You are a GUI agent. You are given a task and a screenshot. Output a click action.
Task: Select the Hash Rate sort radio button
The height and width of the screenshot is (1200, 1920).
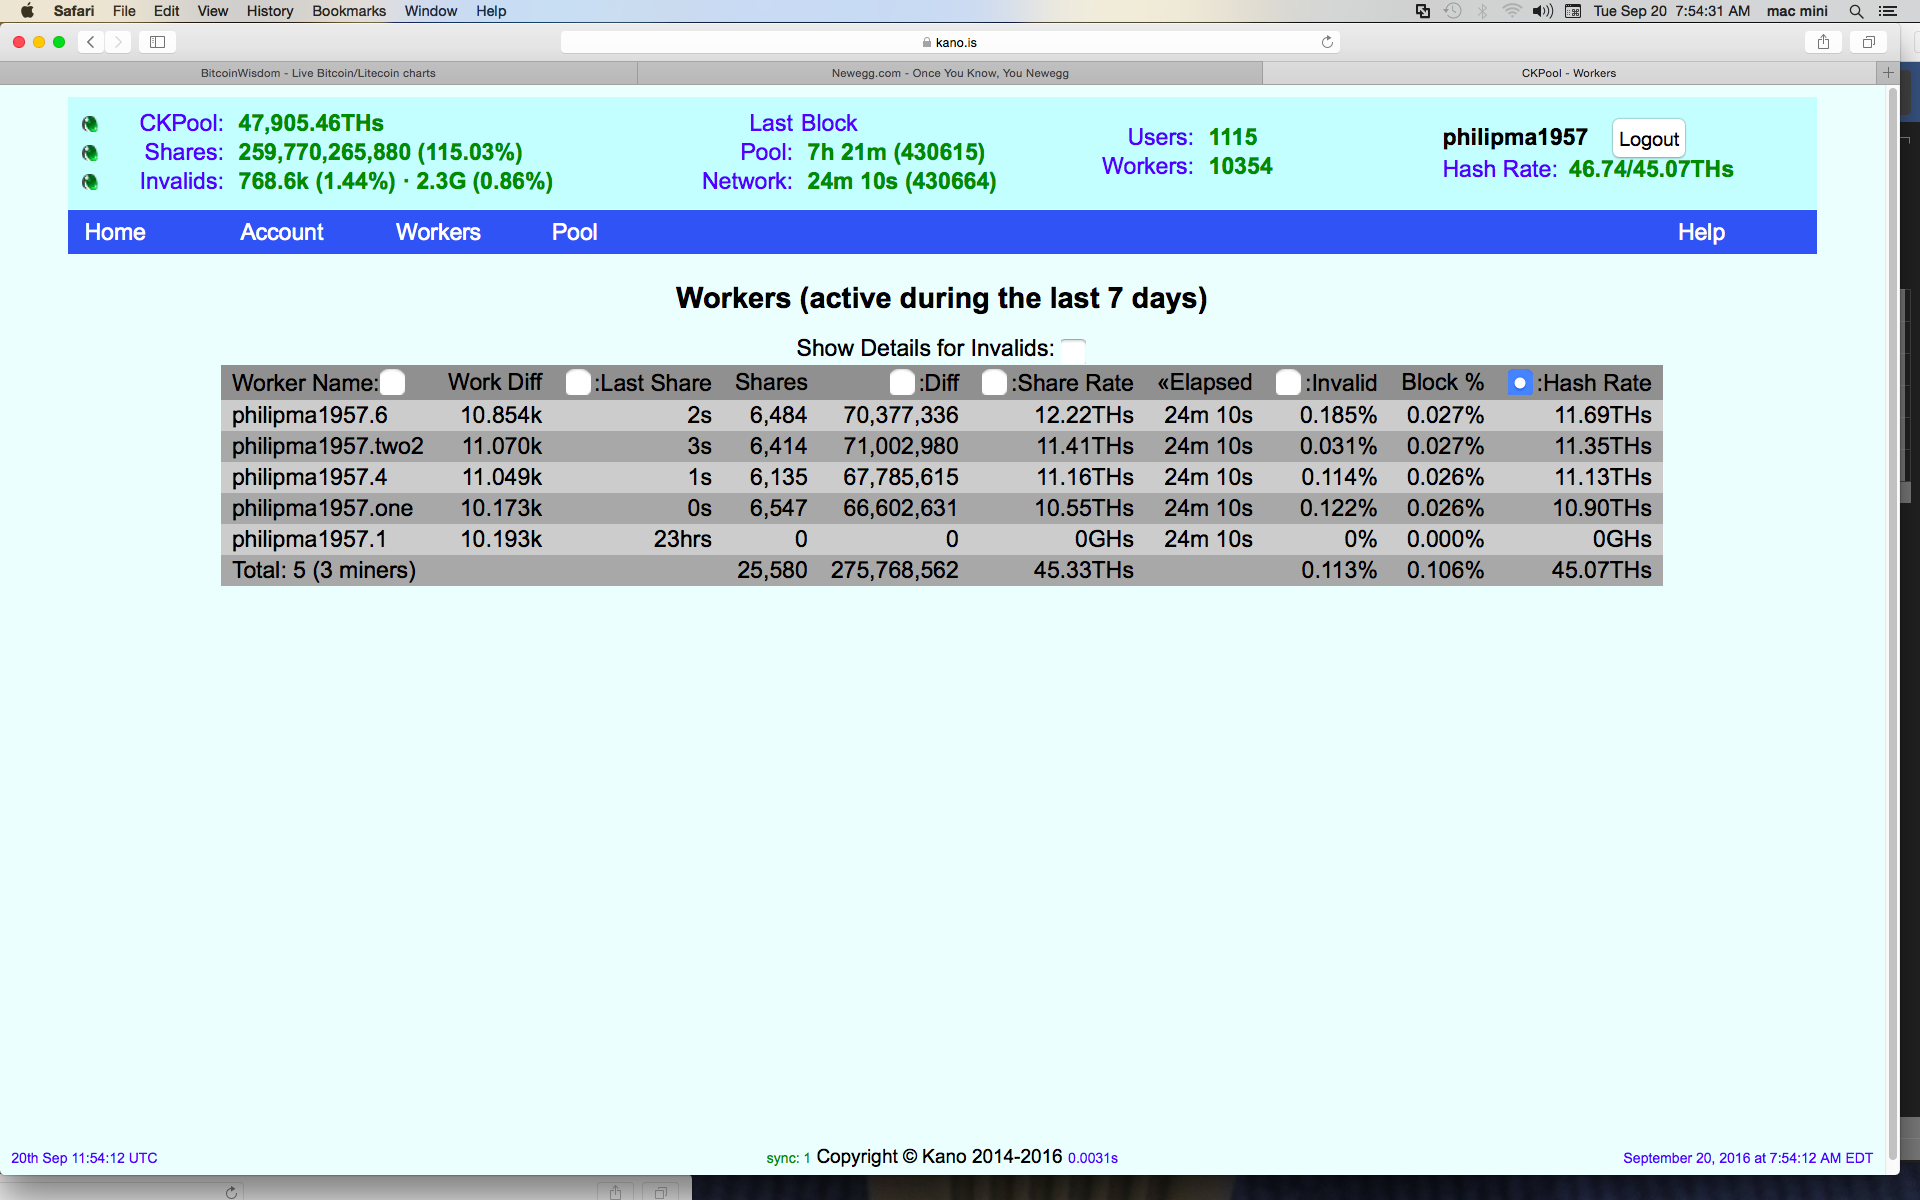[1520, 383]
